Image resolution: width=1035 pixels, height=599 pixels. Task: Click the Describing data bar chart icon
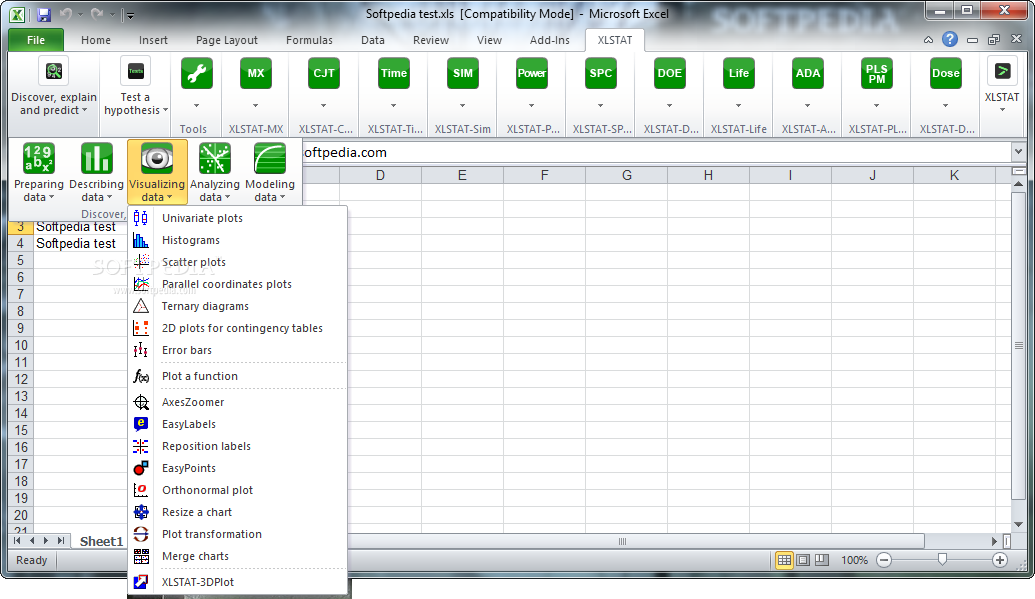(x=96, y=159)
